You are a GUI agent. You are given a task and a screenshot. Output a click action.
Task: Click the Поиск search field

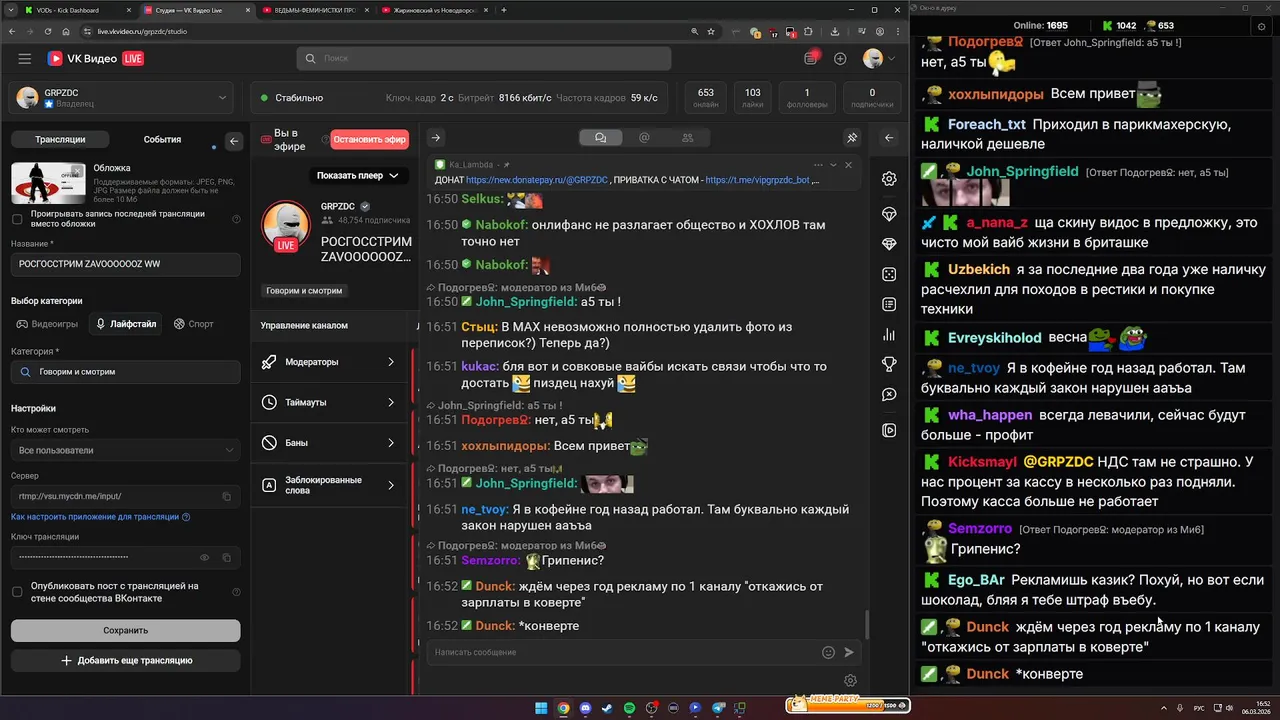pos(483,59)
